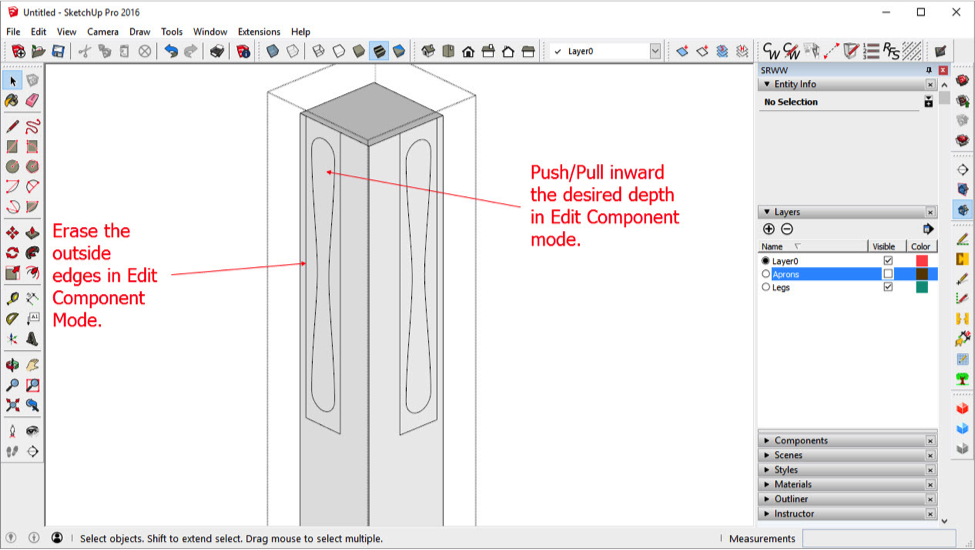
Task: Open the Layer0 dropdown in toolbar
Action: click(655, 51)
